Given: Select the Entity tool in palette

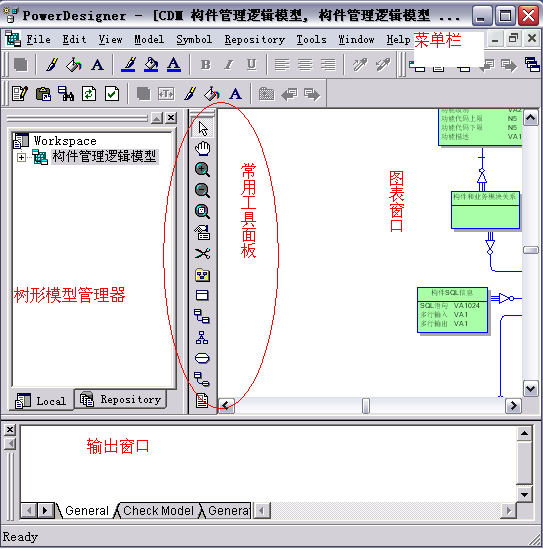Looking at the screenshot, I should [x=202, y=296].
